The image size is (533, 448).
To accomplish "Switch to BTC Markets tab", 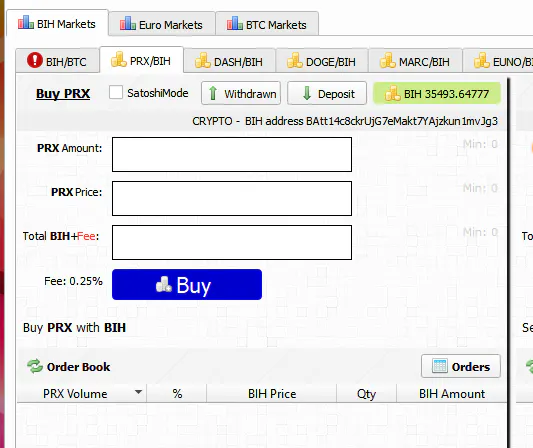I will pos(267,24).
